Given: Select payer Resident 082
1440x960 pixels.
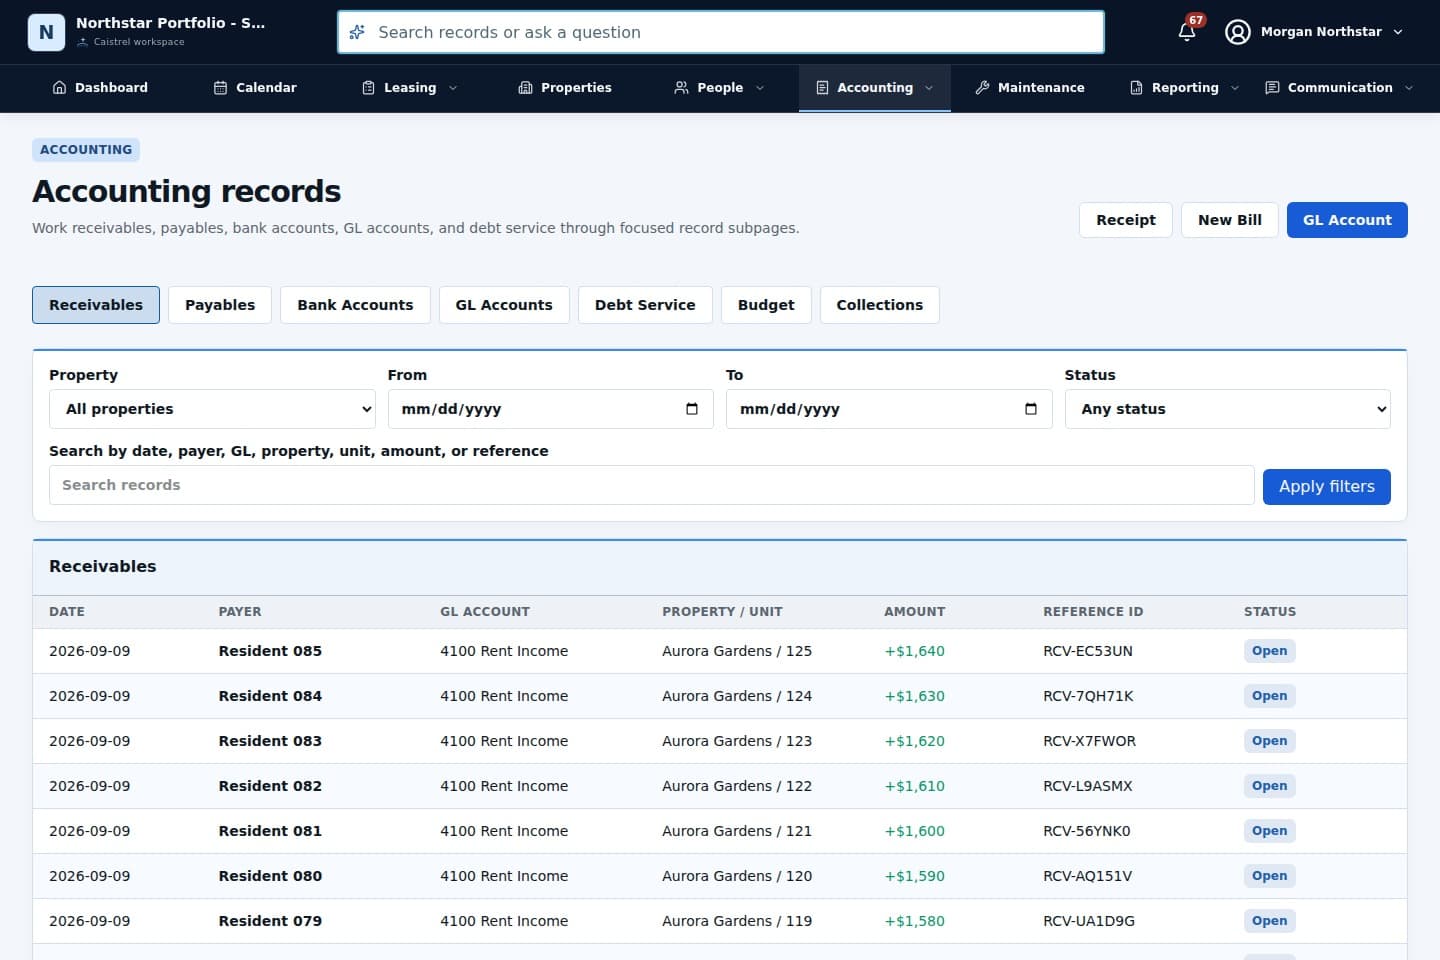Looking at the screenshot, I should coord(270,786).
